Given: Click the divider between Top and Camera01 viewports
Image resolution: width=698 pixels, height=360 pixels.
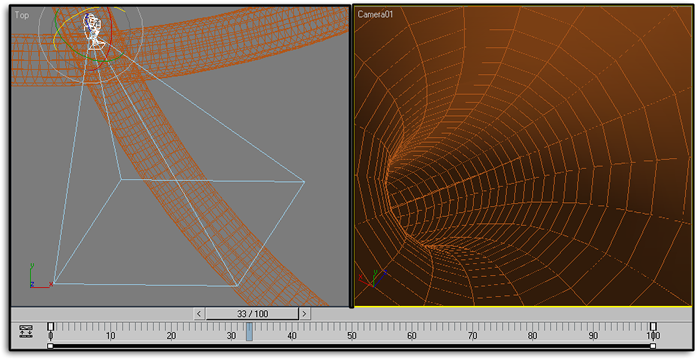Looking at the screenshot, I should click(351, 156).
